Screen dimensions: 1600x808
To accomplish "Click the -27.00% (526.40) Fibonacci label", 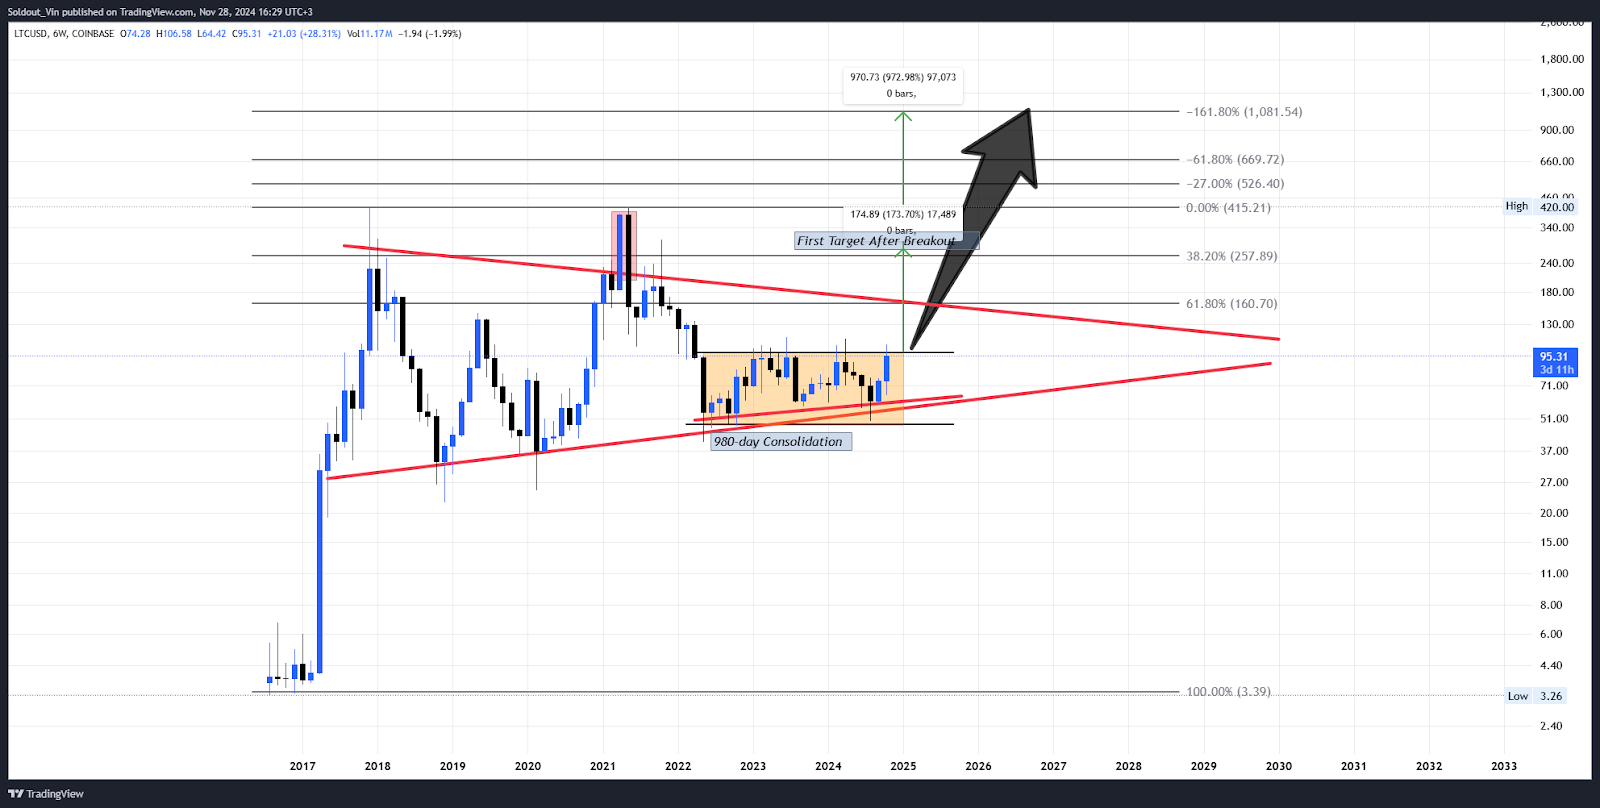I will tap(1235, 184).
